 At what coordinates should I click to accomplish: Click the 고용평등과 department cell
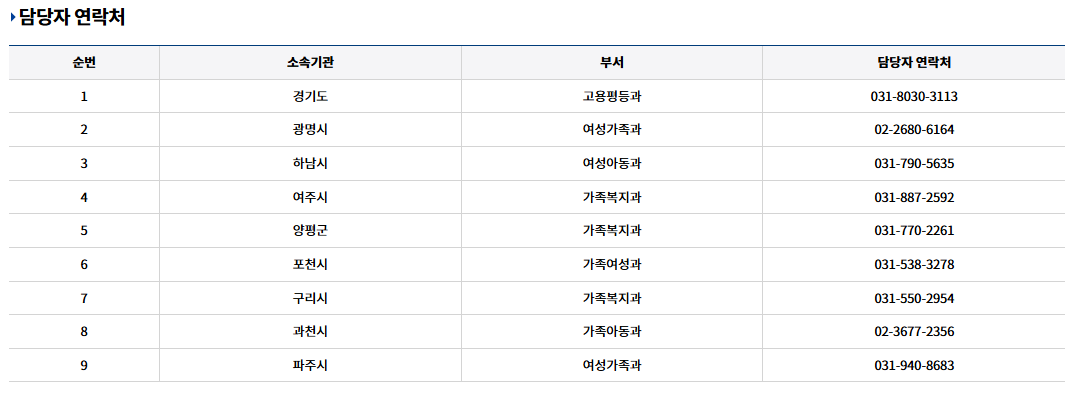point(611,97)
